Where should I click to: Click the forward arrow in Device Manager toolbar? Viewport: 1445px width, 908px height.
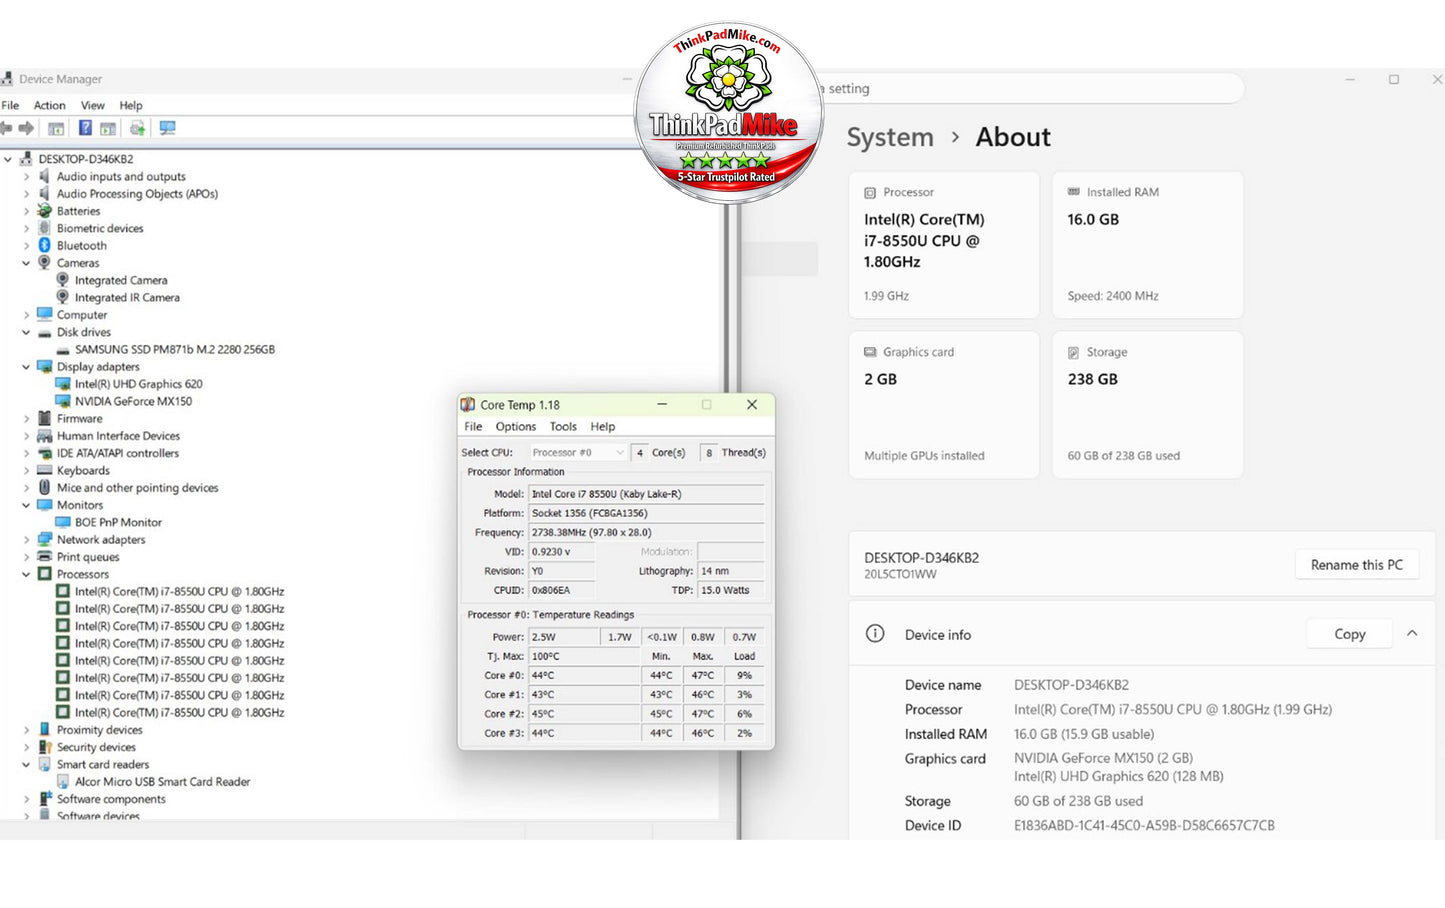(27, 128)
